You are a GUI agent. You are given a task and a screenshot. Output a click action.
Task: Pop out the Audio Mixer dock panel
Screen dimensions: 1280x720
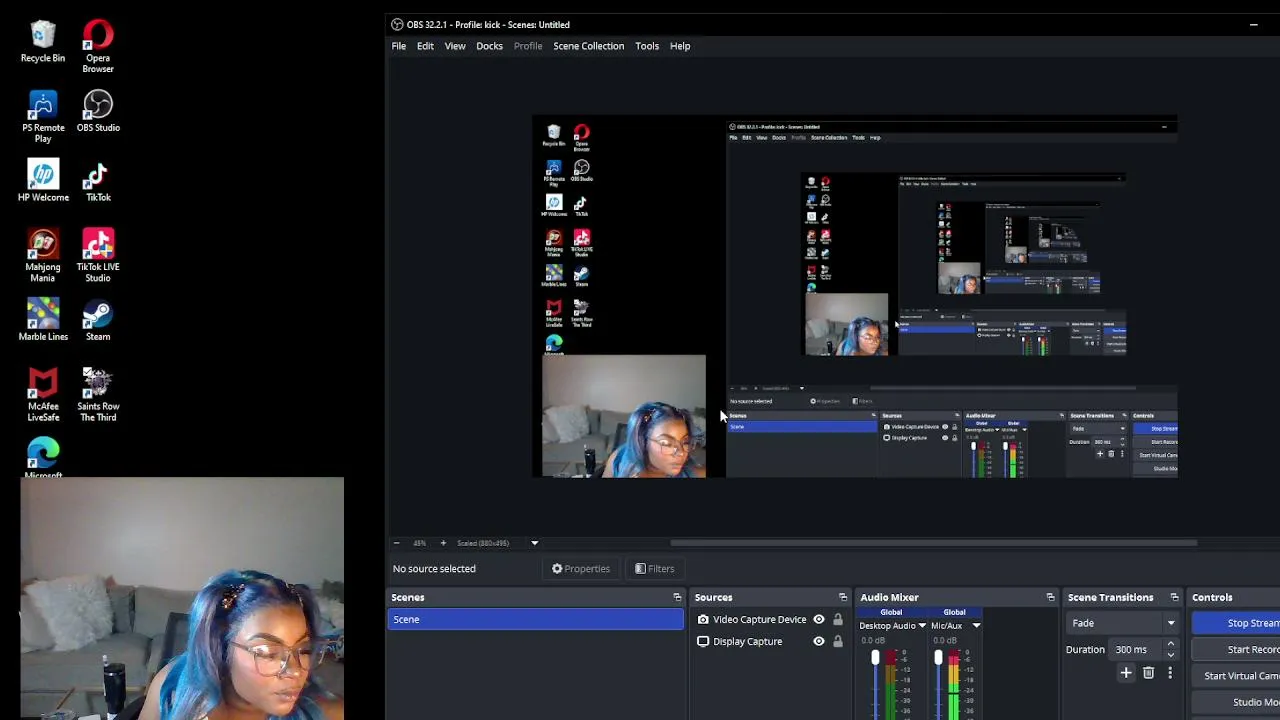tap(1050, 597)
